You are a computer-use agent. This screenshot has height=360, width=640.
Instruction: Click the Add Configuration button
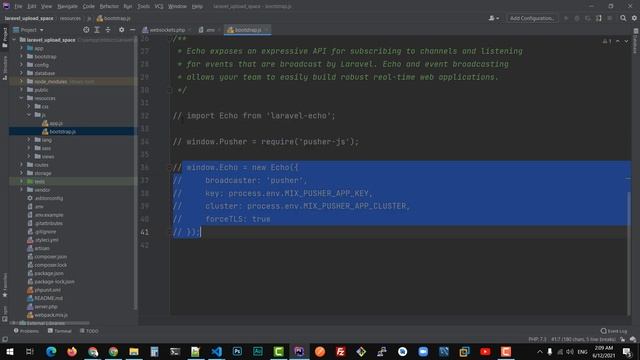pyautogui.click(x=532, y=18)
